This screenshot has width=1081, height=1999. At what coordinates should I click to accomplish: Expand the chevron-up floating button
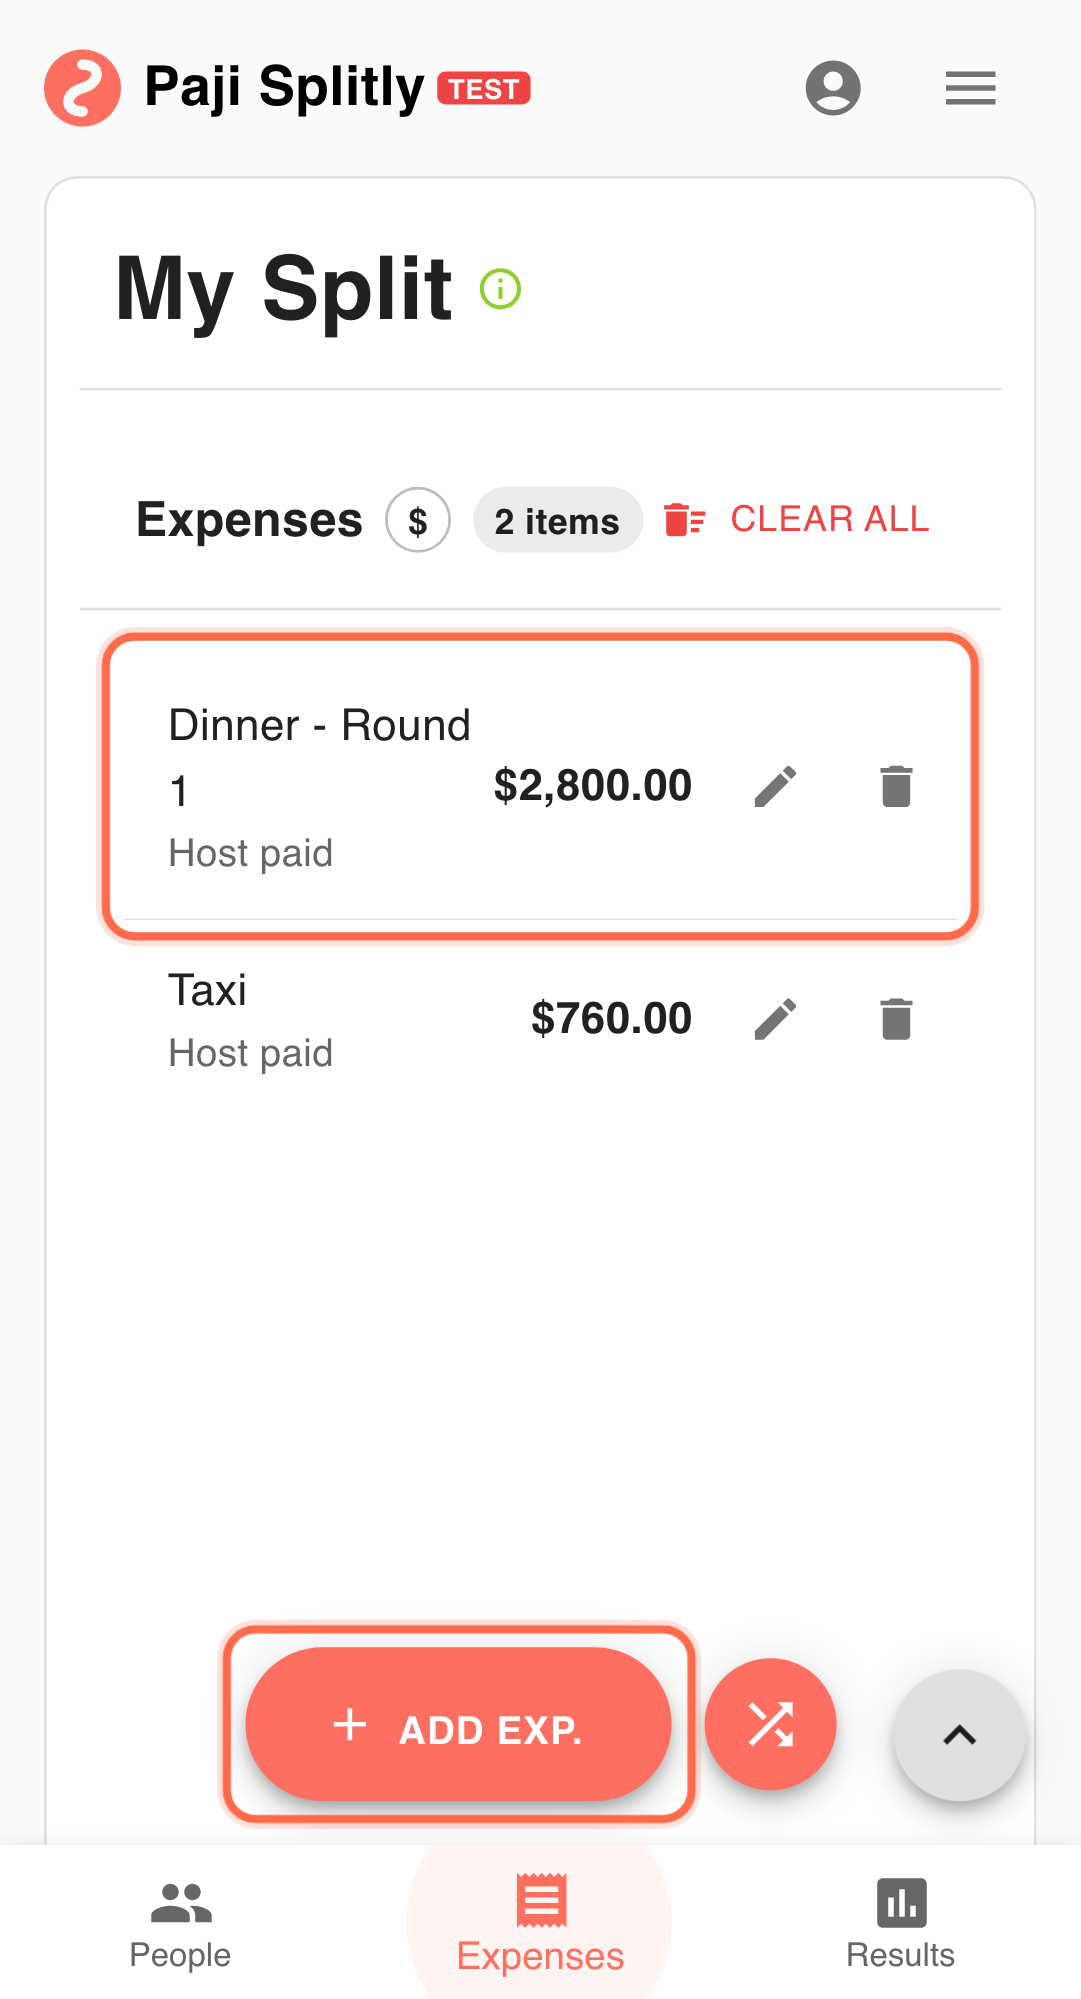point(959,1735)
